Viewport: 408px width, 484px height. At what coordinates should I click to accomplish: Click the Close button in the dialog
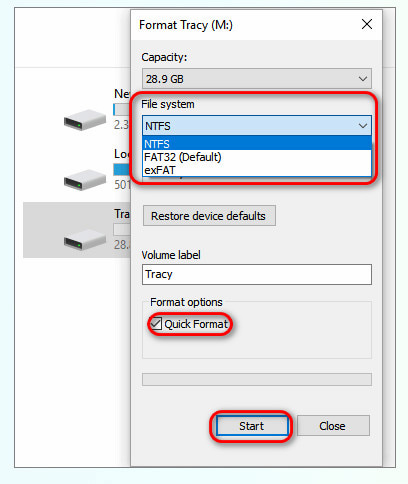333,426
